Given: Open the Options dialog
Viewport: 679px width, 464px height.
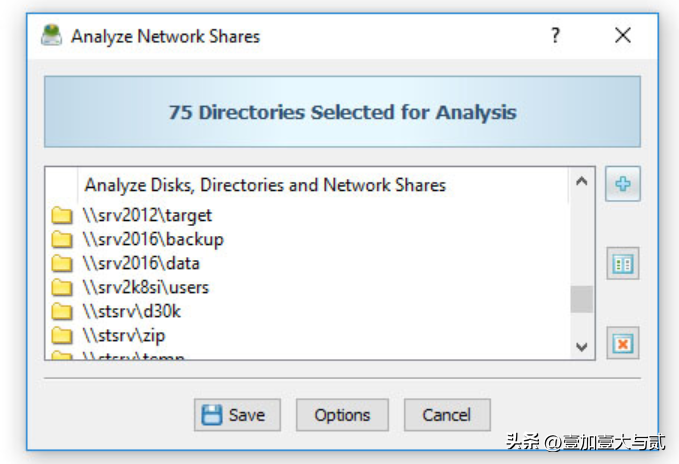Looking at the screenshot, I should tap(342, 415).
